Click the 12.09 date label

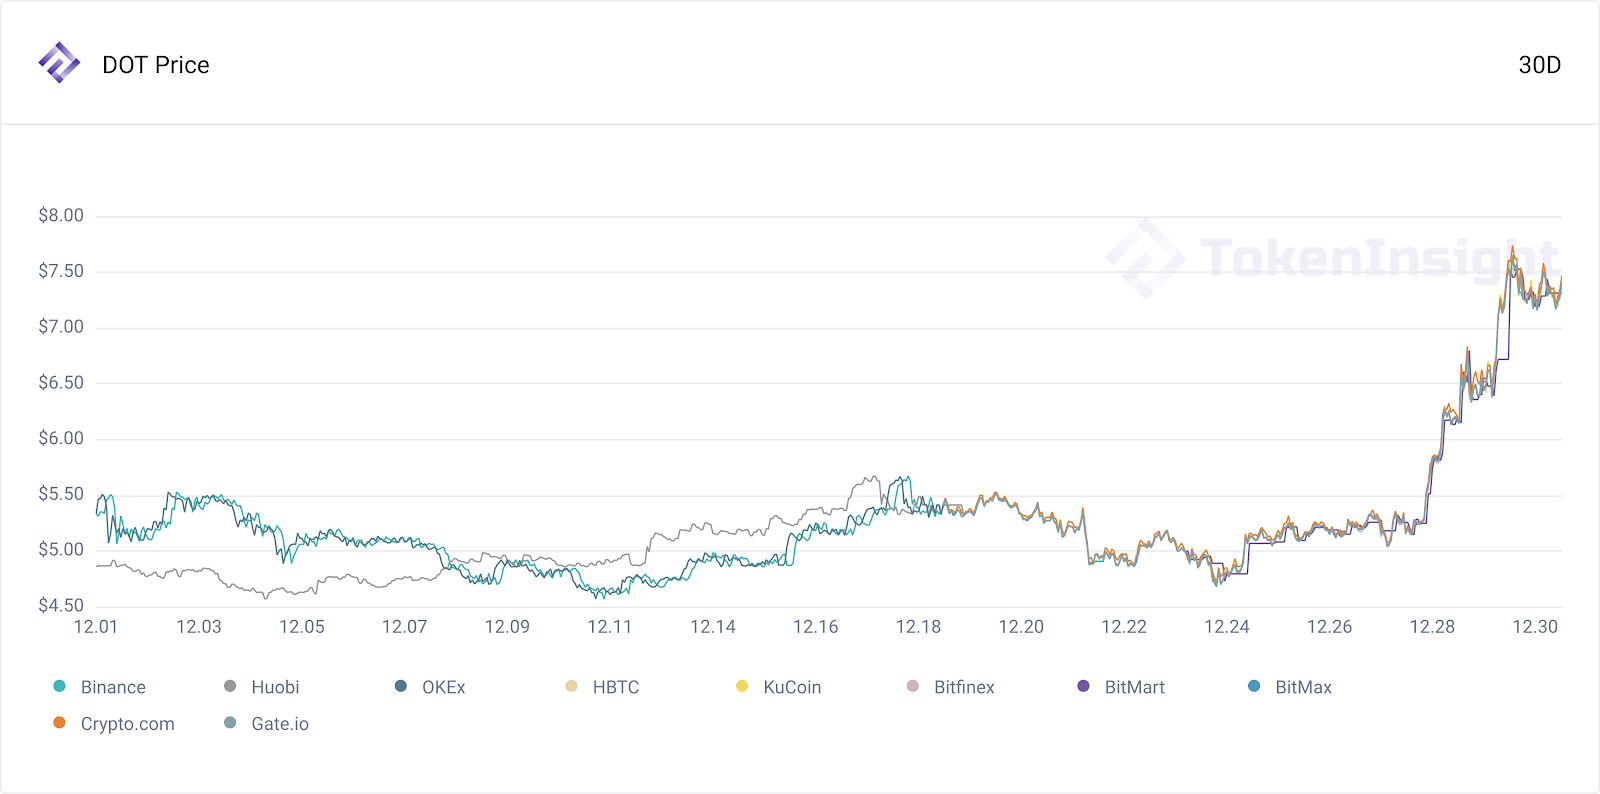point(507,627)
